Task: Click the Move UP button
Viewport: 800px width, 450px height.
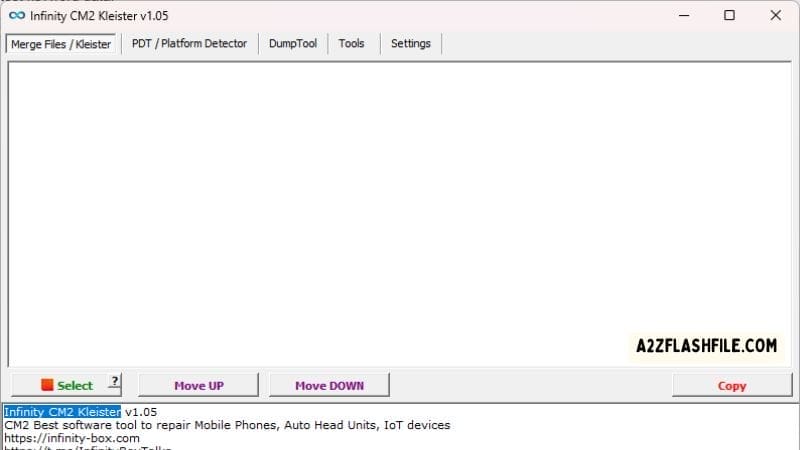Action: click(x=198, y=385)
